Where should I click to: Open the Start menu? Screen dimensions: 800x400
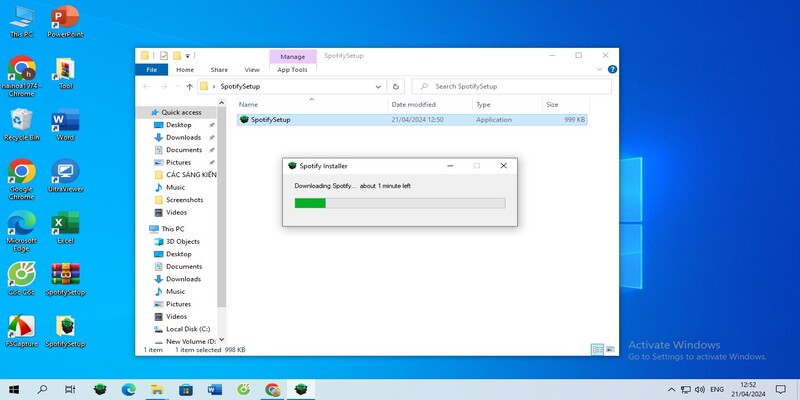(x=14, y=390)
